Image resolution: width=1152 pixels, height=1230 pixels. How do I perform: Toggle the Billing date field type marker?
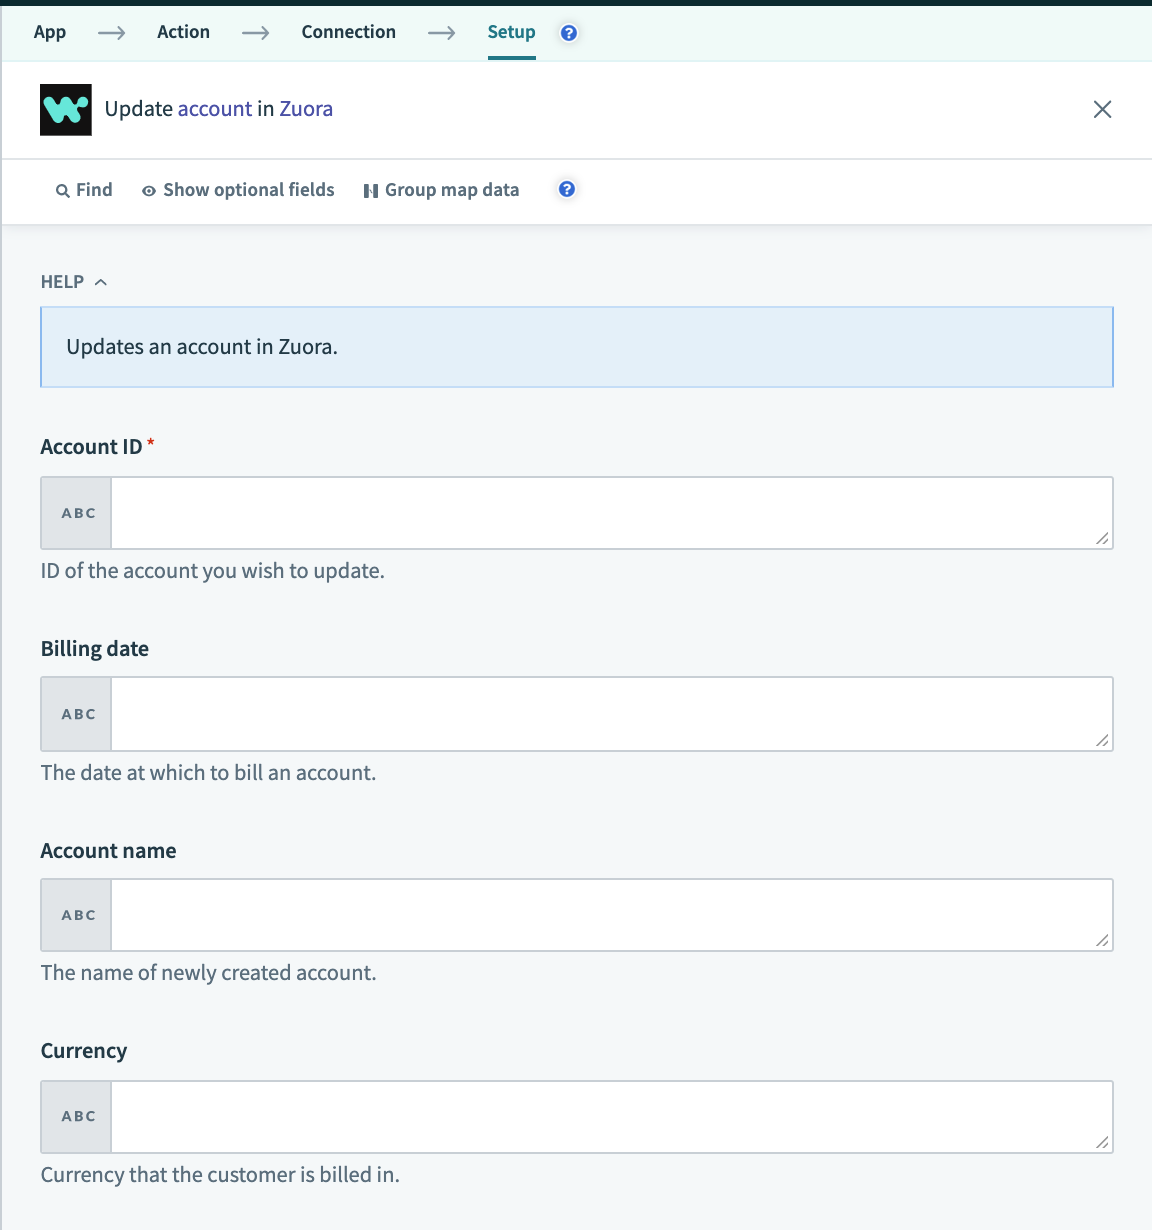coord(75,713)
